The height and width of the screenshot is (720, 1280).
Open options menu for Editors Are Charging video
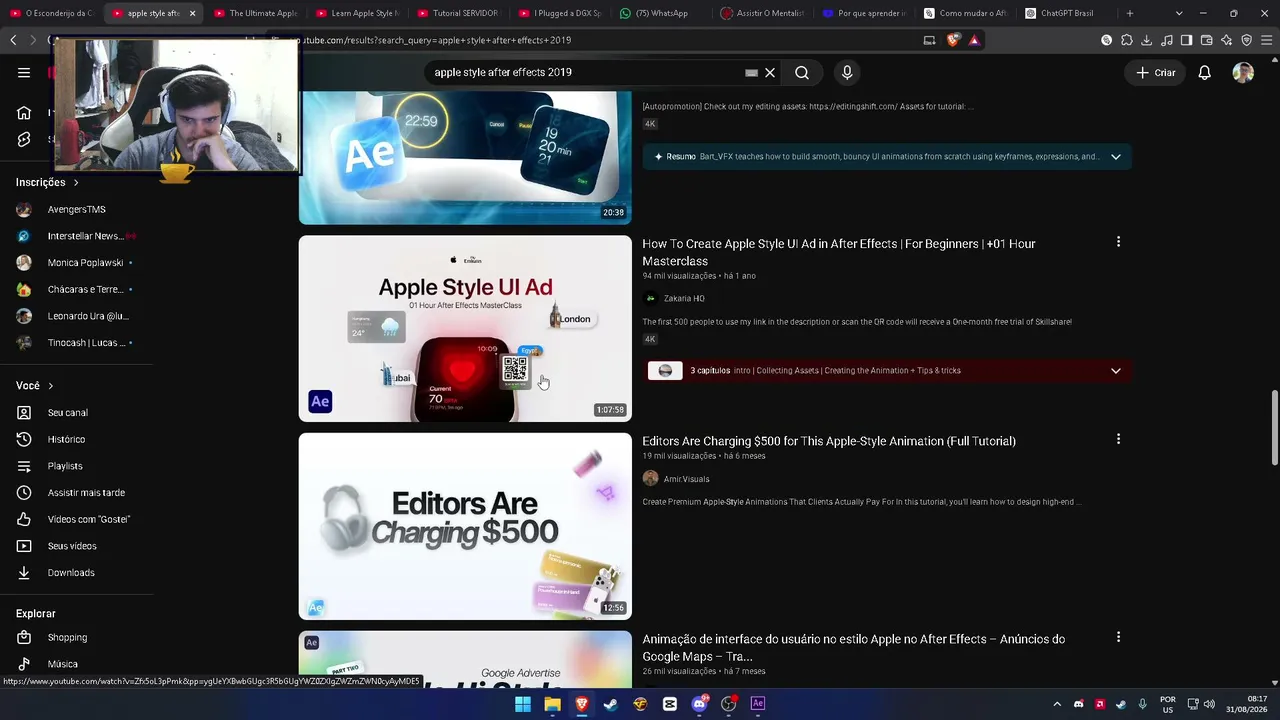pyautogui.click(x=1118, y=439)
